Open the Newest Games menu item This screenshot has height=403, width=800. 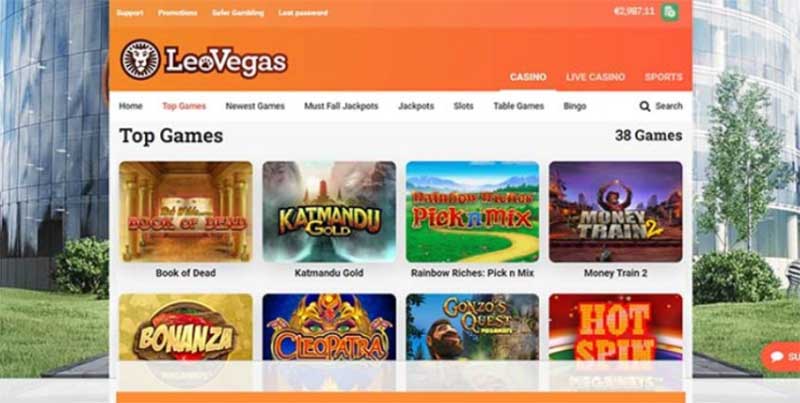[x=255, y=106]
